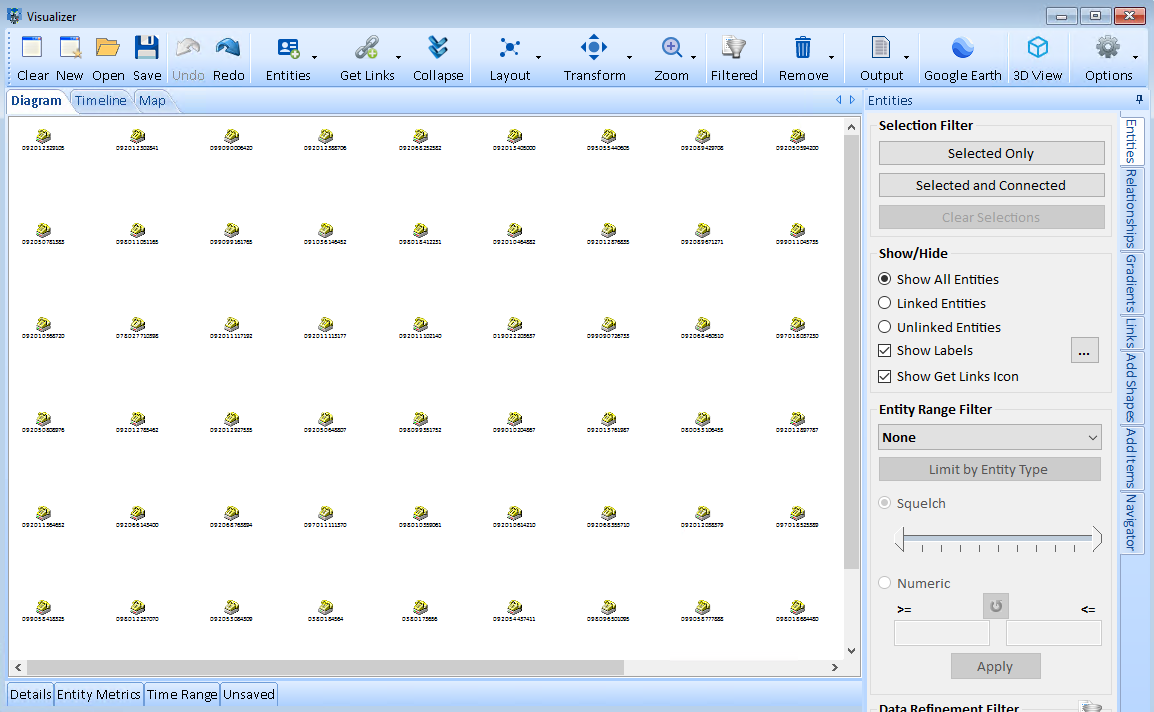Expand the Entities toolbar dropdown arrow
The image size is (1154, 712).
(315, 58)
